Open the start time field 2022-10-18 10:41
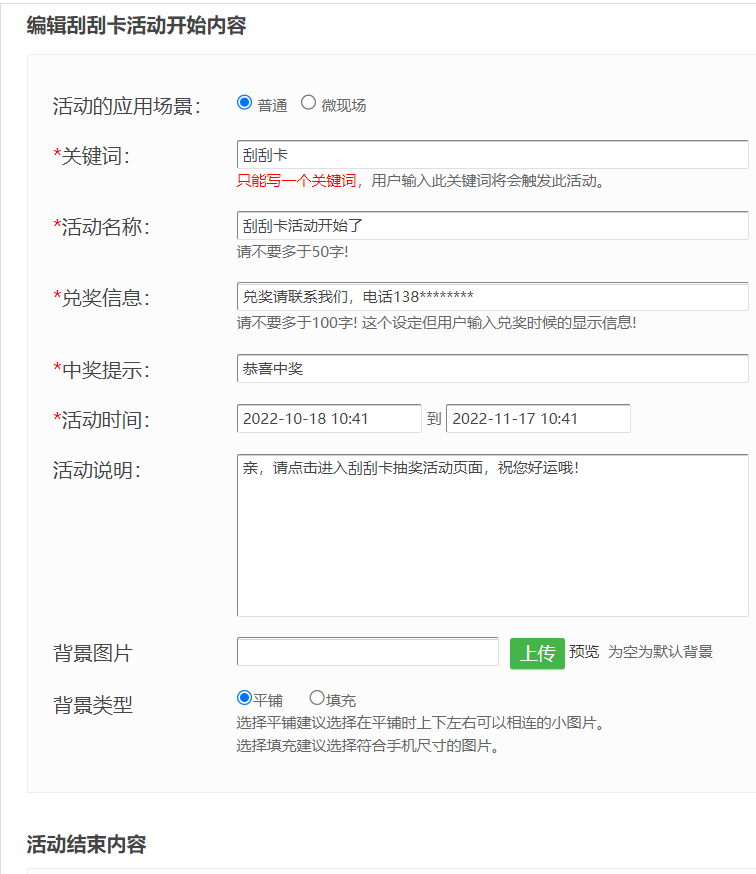Image resolution: width=756 pixels, height=874 pixels. [329, 419]
